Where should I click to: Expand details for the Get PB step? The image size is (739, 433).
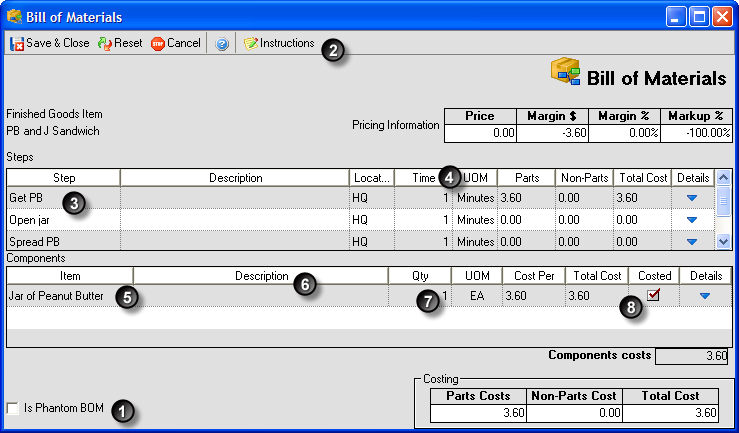pos(691,198)
